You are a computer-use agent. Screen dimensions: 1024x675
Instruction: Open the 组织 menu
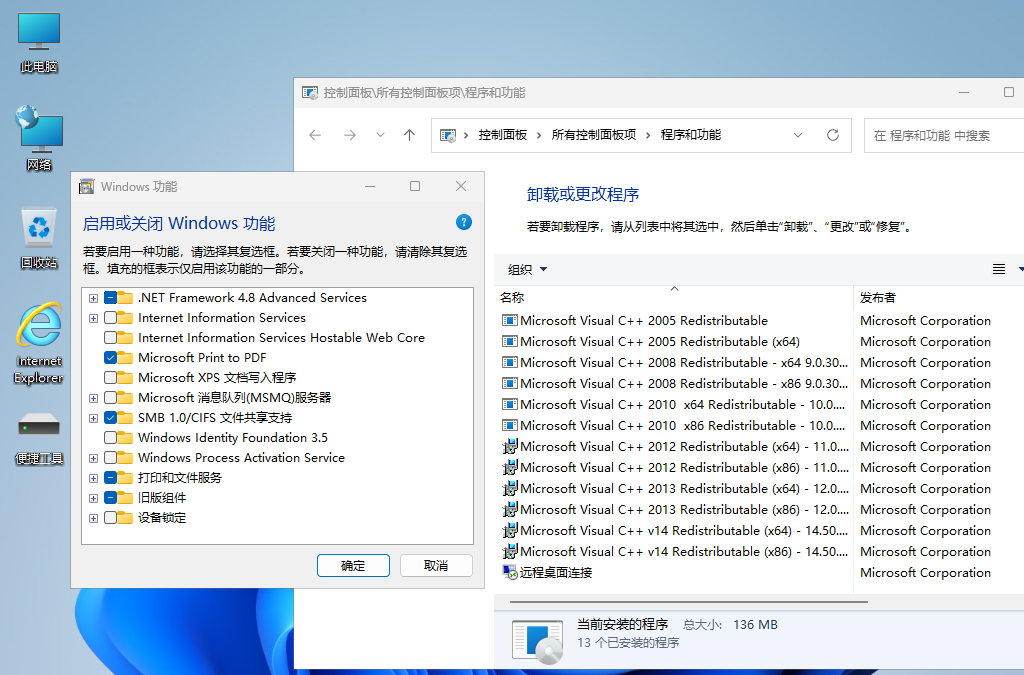click(x=528, y=269)
